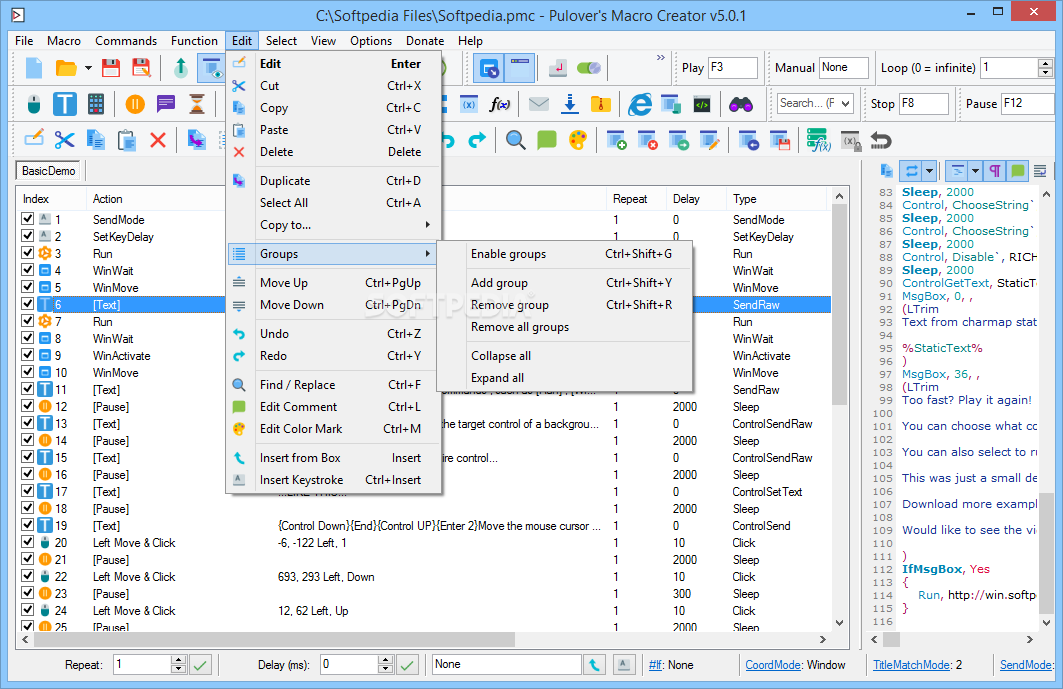Image resolution: width=1063 pixels, height=689 pixels.
Task: Click the purple Message Box icon
Action: [x=165, y=104]
